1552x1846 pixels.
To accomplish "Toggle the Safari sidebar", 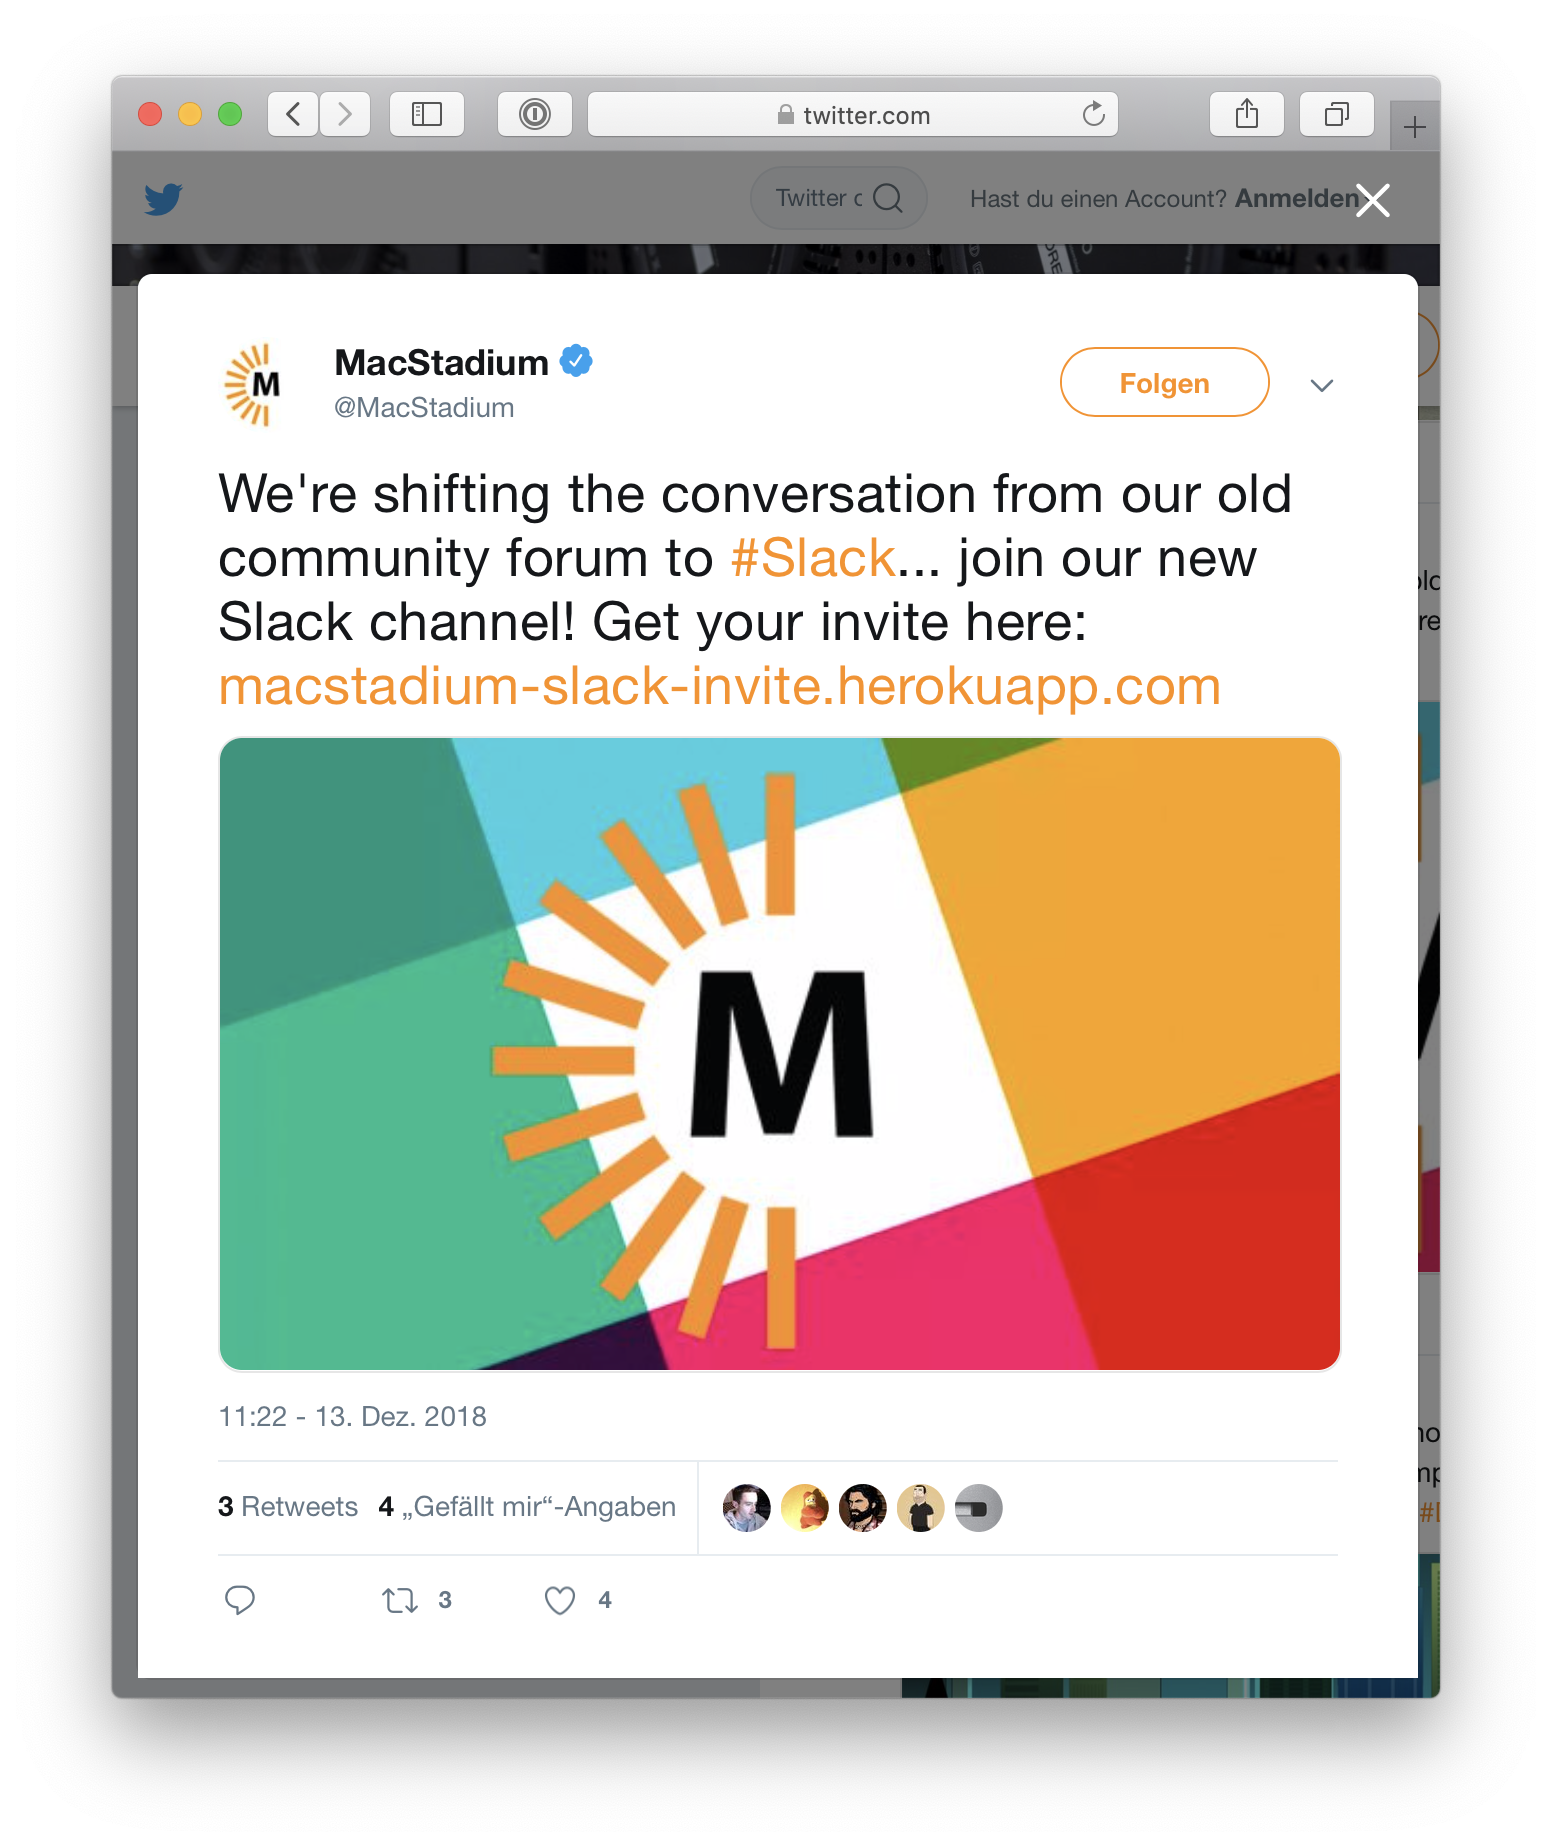I will click(x=427, y=114).
